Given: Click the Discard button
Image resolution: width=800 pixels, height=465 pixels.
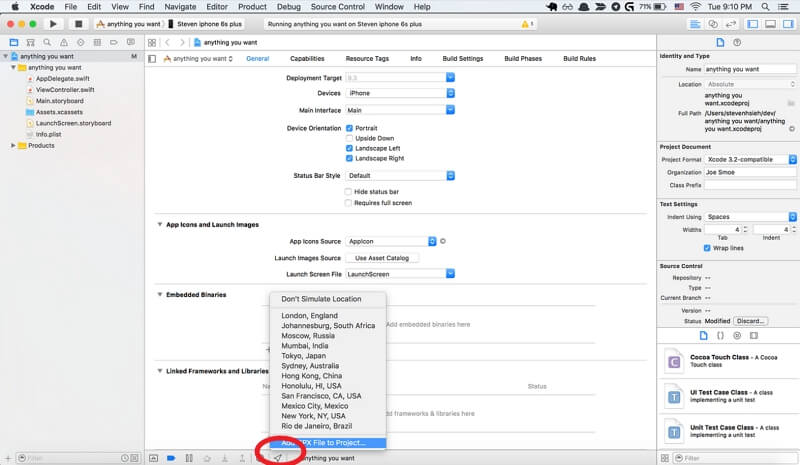Looking at the screenshot, I should click(x=751, y=321).
